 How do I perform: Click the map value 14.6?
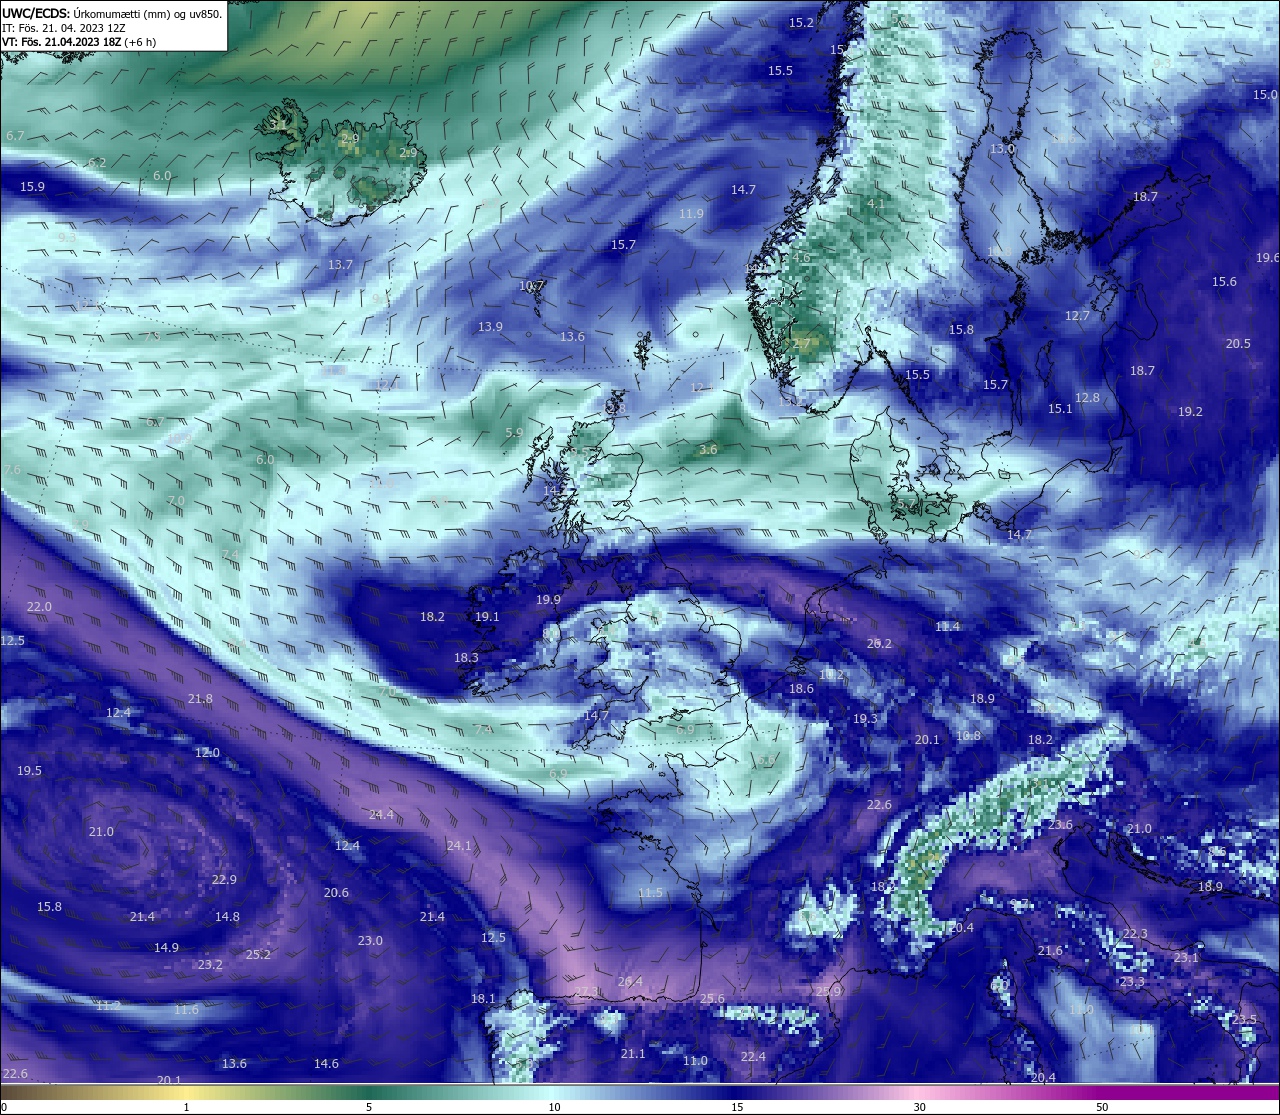click(326, 1063)
